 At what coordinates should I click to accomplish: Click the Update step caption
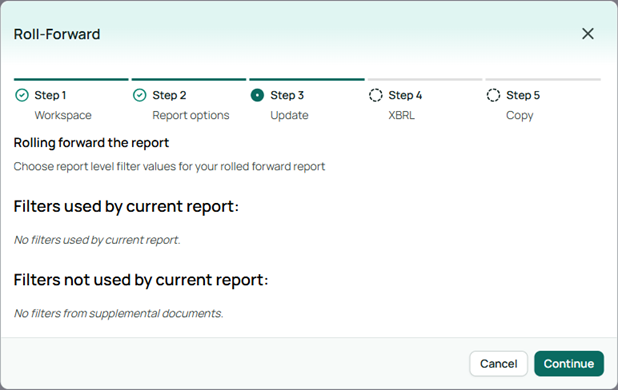289,115
